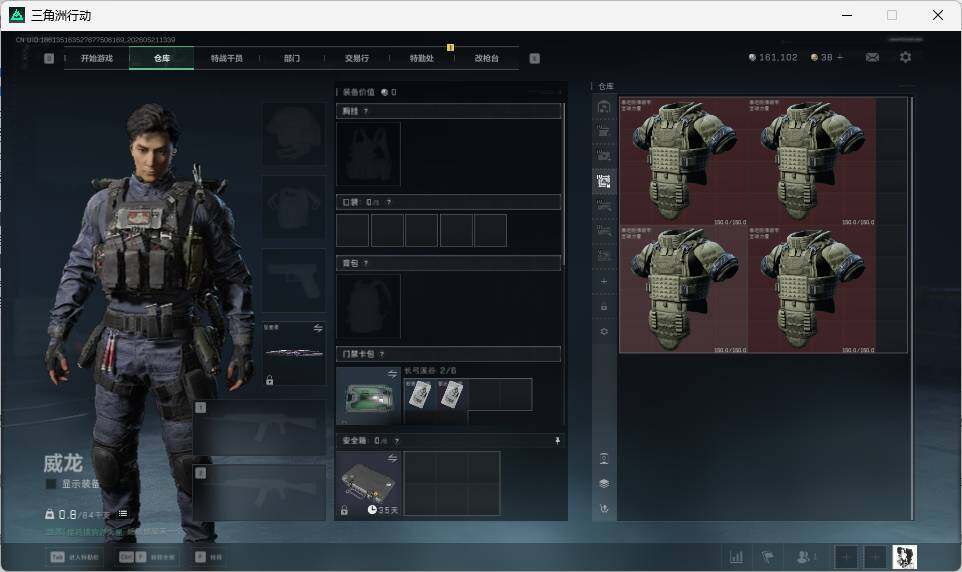Select the empty helmet slot
The image size is (962, 572).
point(294,133)
